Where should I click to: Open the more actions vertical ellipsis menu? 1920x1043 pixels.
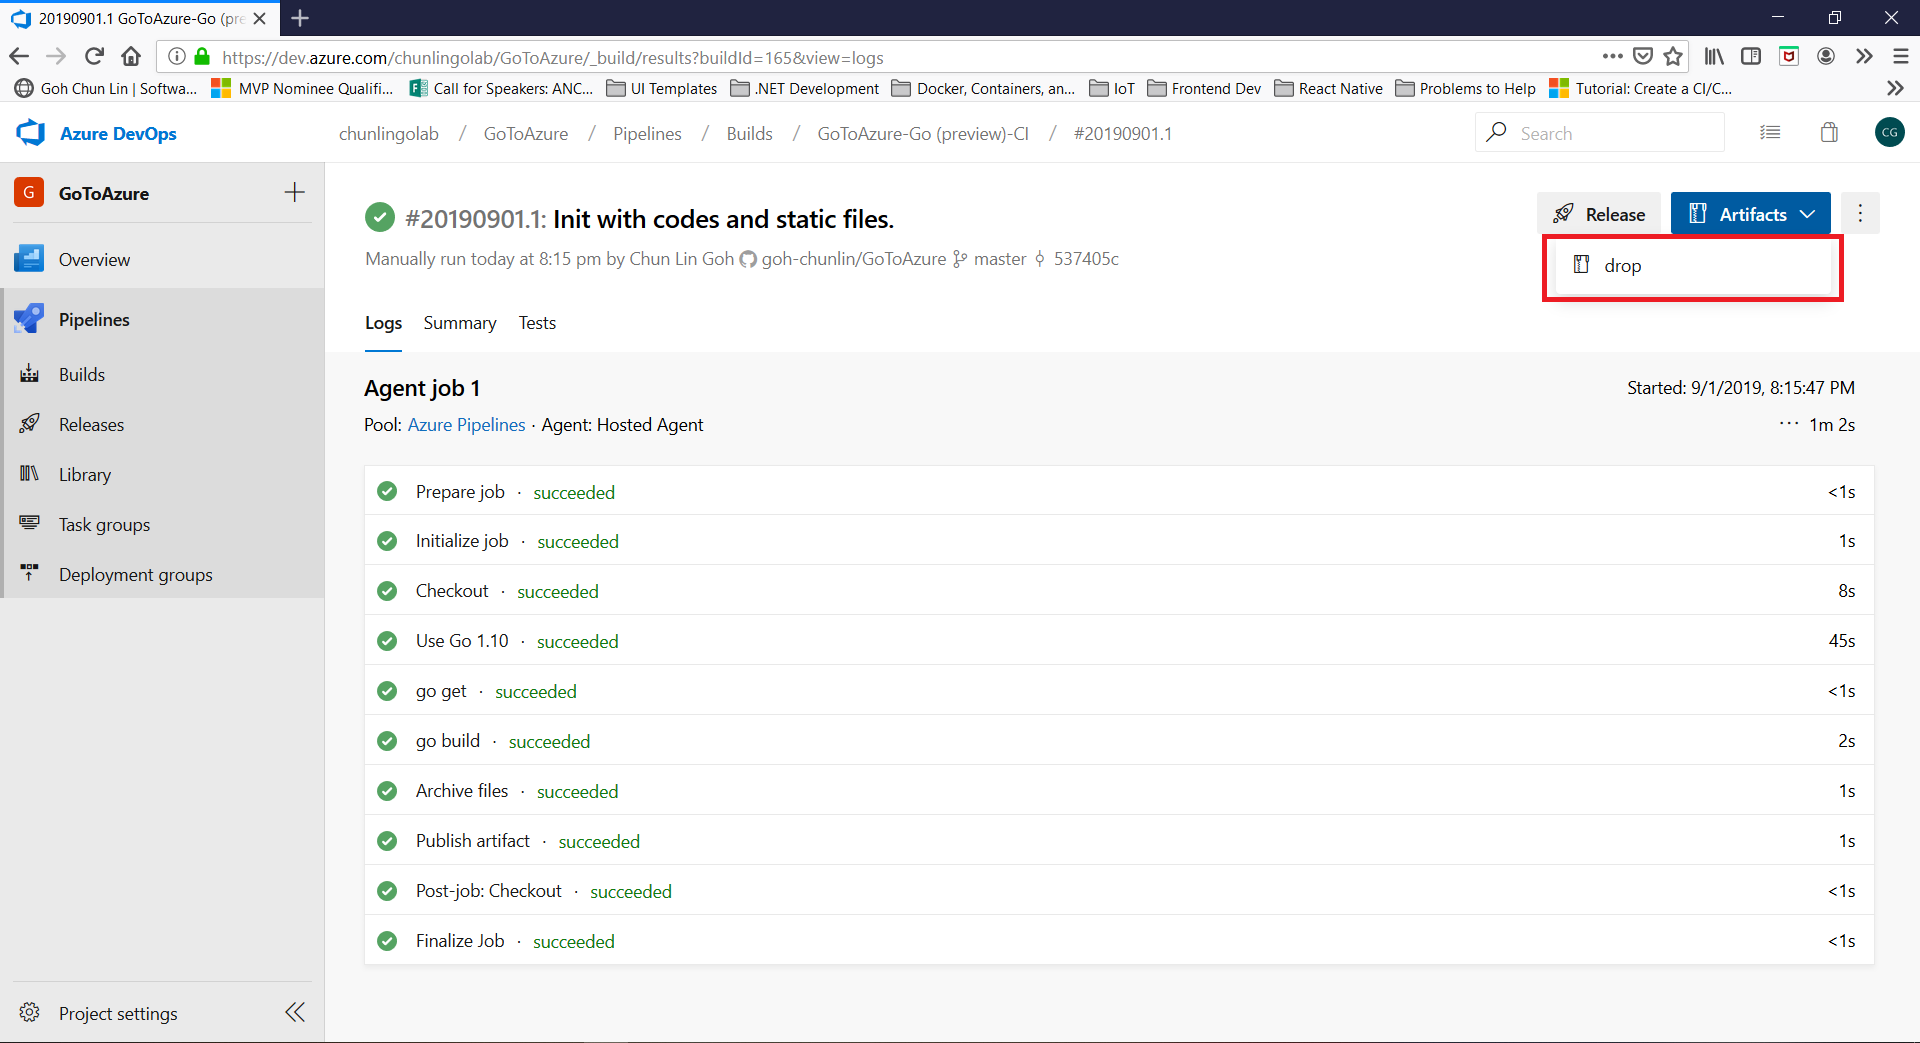(x=1860, y=213)
